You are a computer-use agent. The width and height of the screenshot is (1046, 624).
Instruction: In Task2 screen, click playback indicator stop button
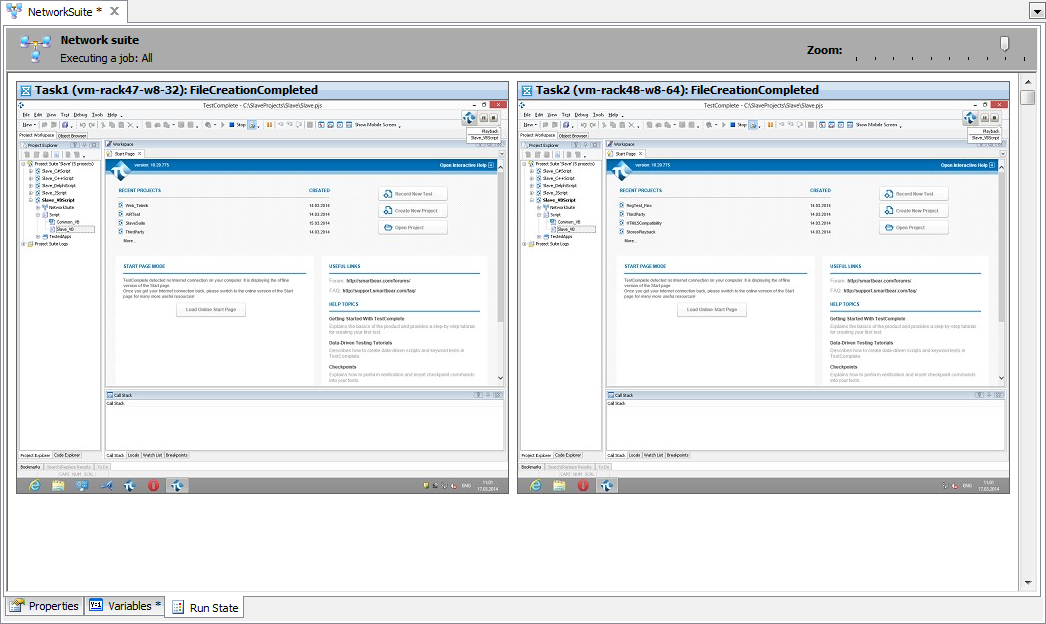pyautogui.click(x=995, y=117)
